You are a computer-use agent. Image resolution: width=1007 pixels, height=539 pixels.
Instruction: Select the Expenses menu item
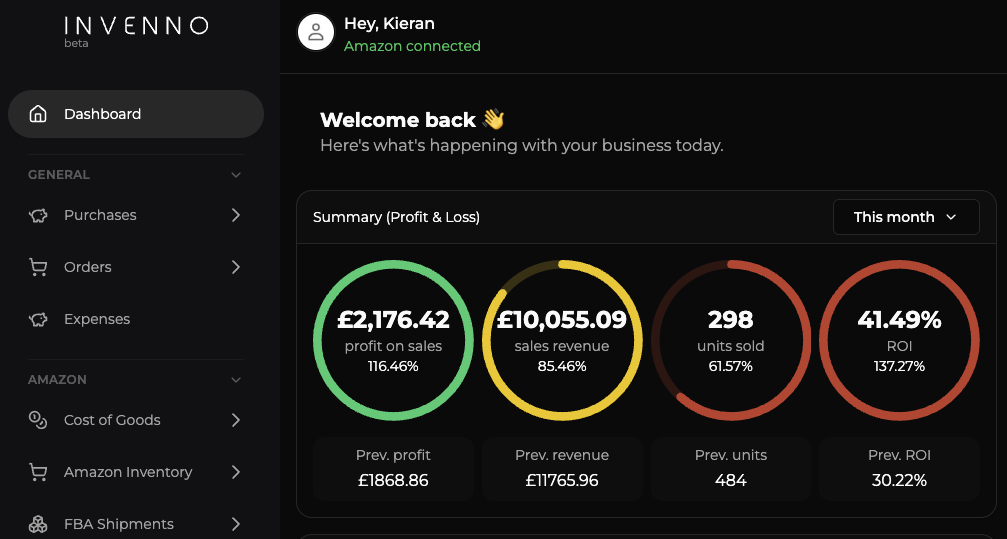click(x=97, y=319)
